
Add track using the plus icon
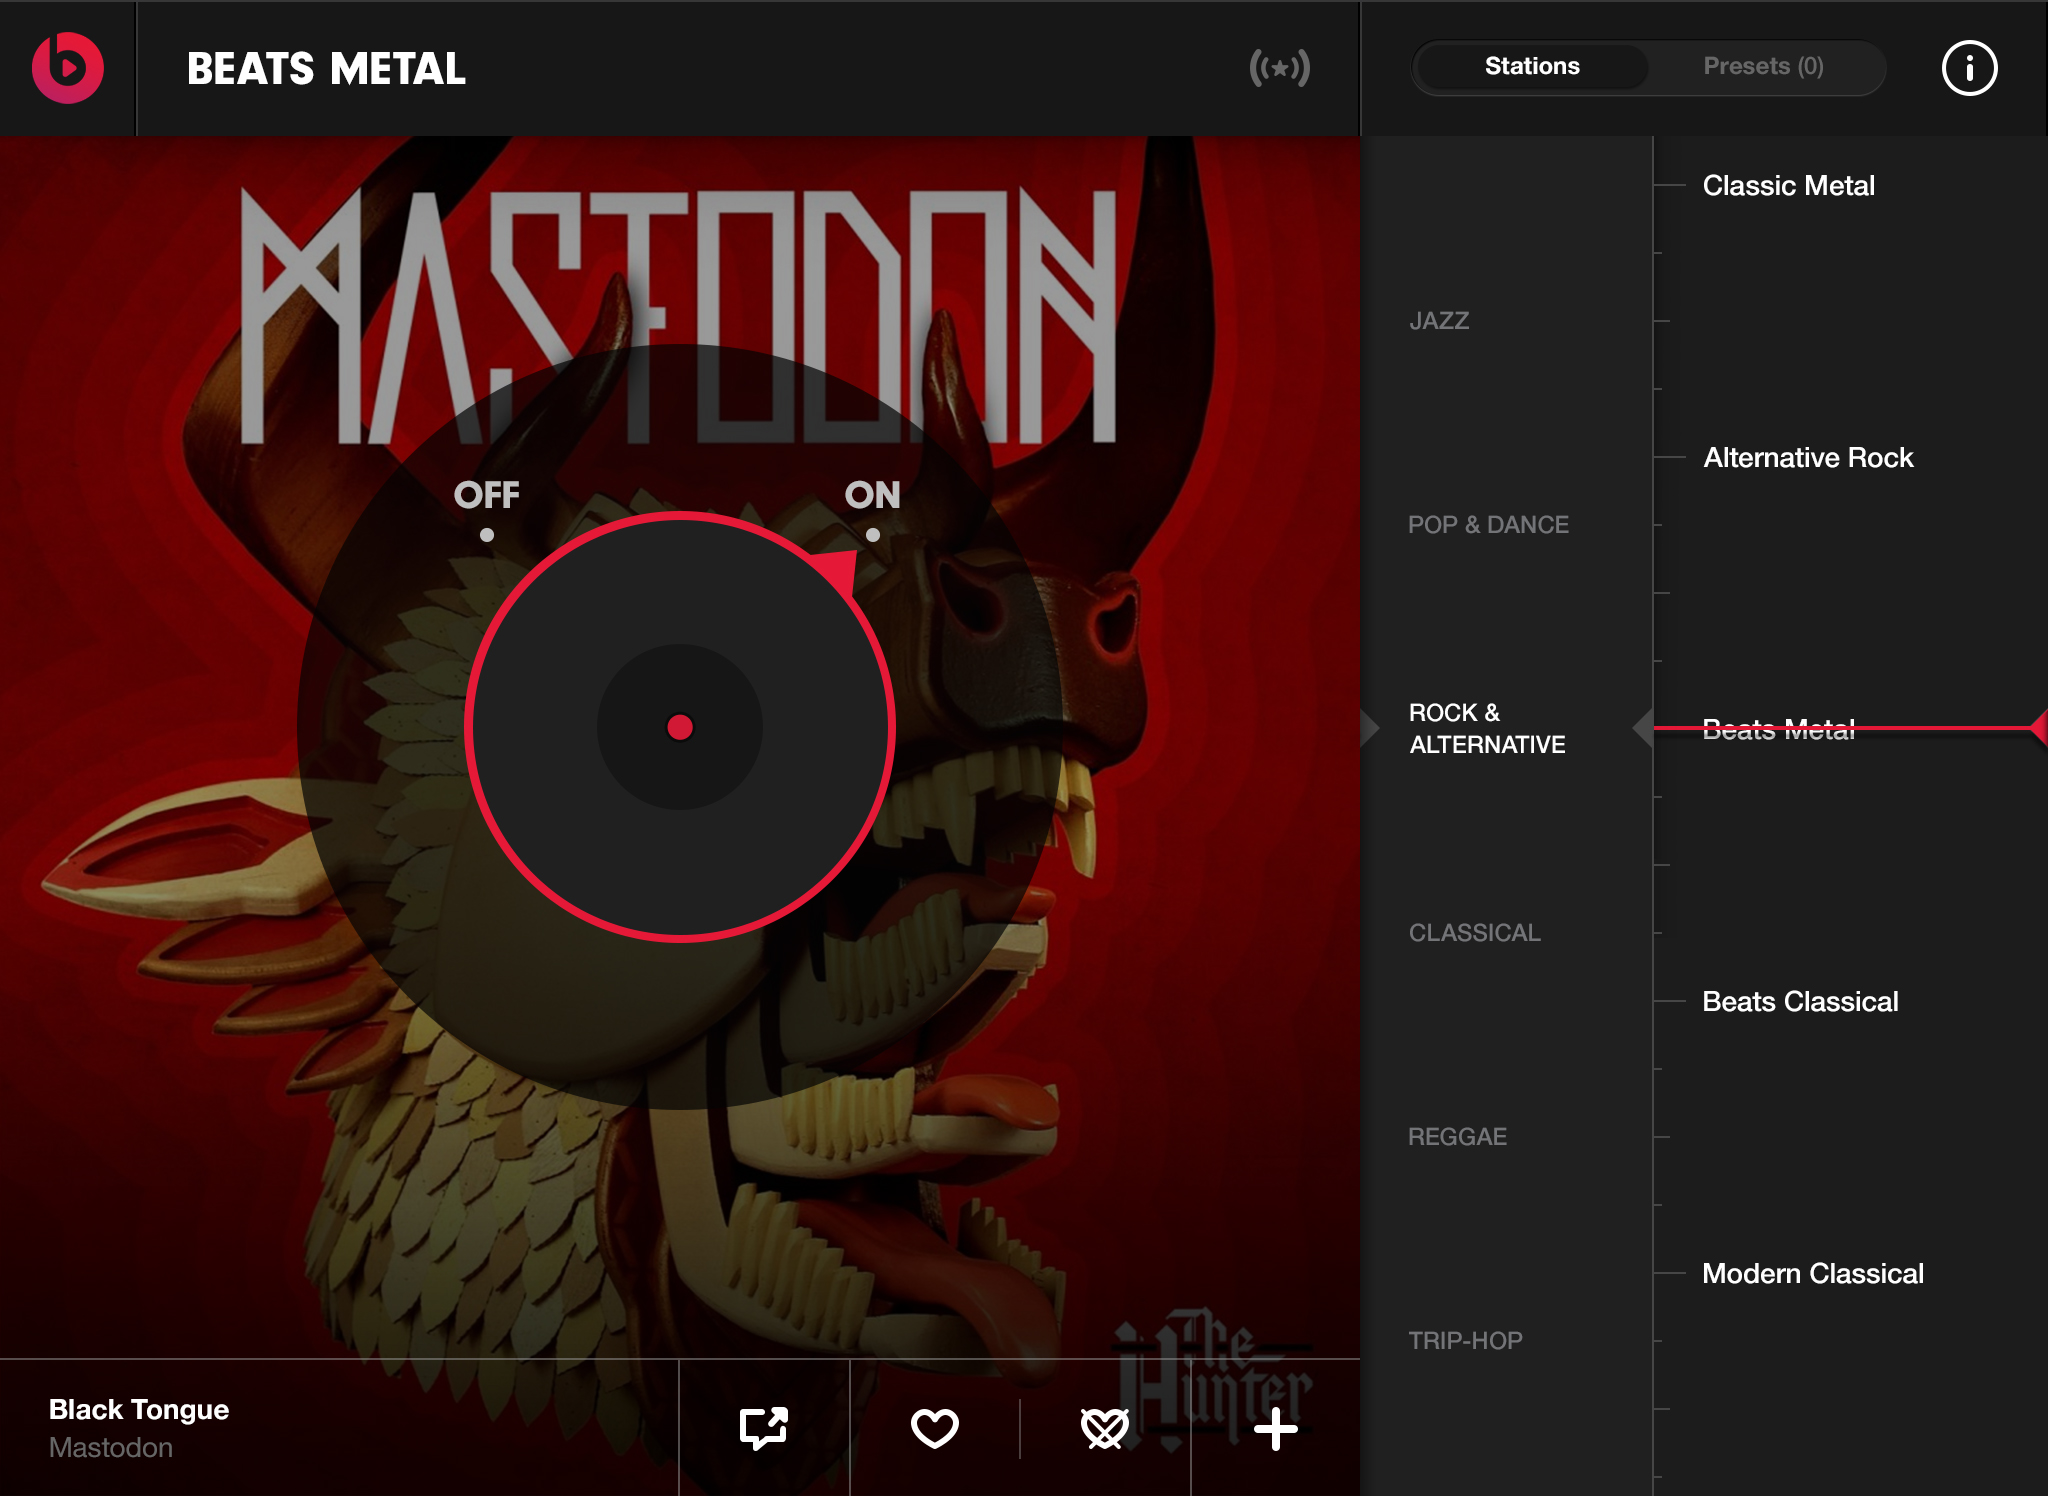click(1276, 1428)
